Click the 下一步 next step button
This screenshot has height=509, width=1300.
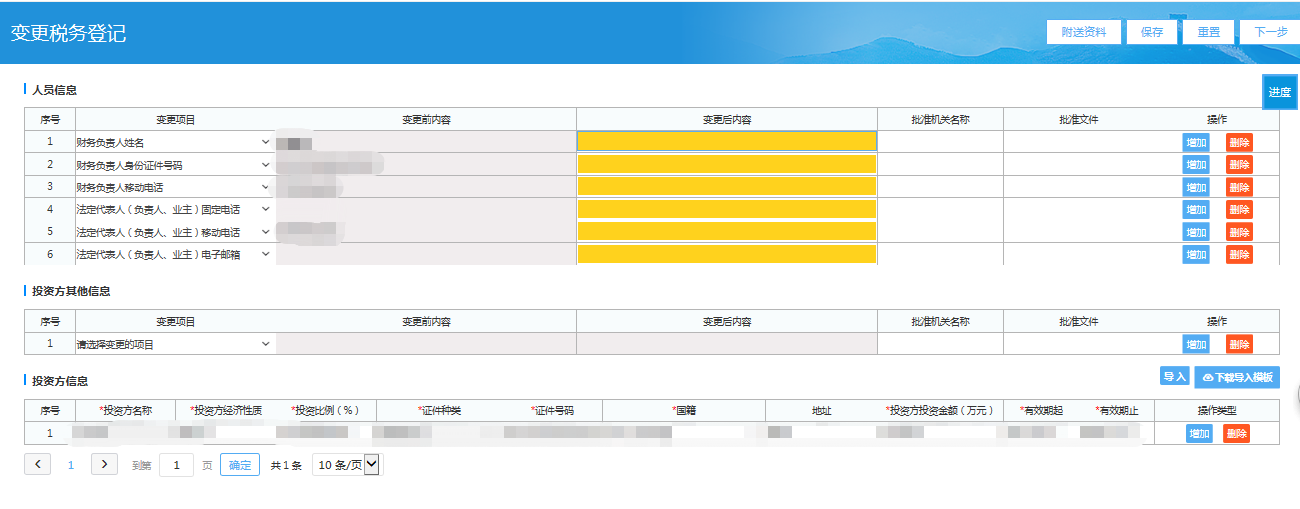click(x=1270, y=32)
